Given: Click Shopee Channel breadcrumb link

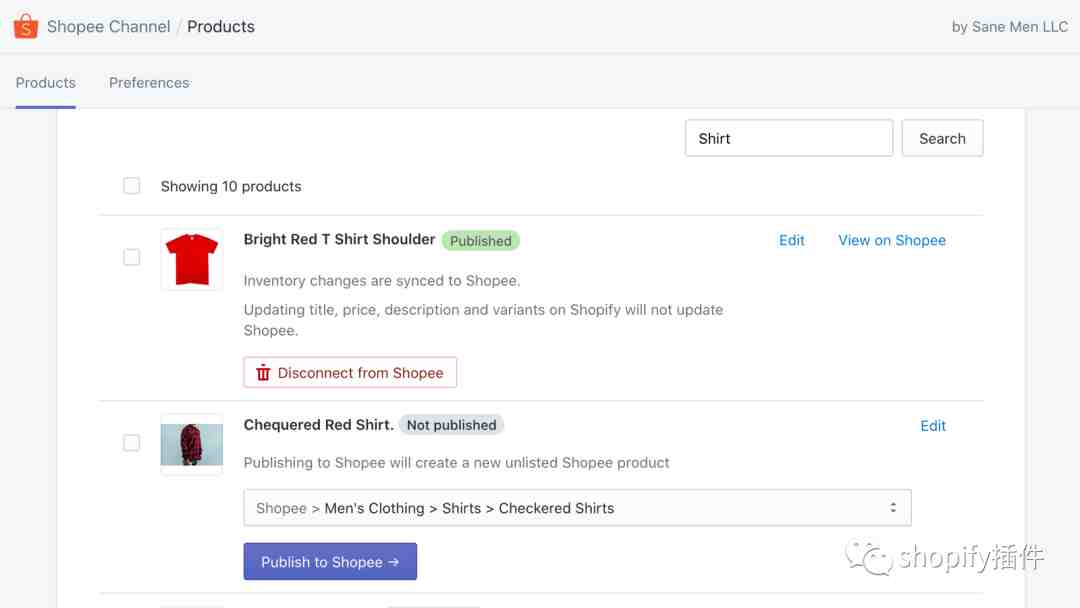Looking at the screenshot, I should click(108, 27).
